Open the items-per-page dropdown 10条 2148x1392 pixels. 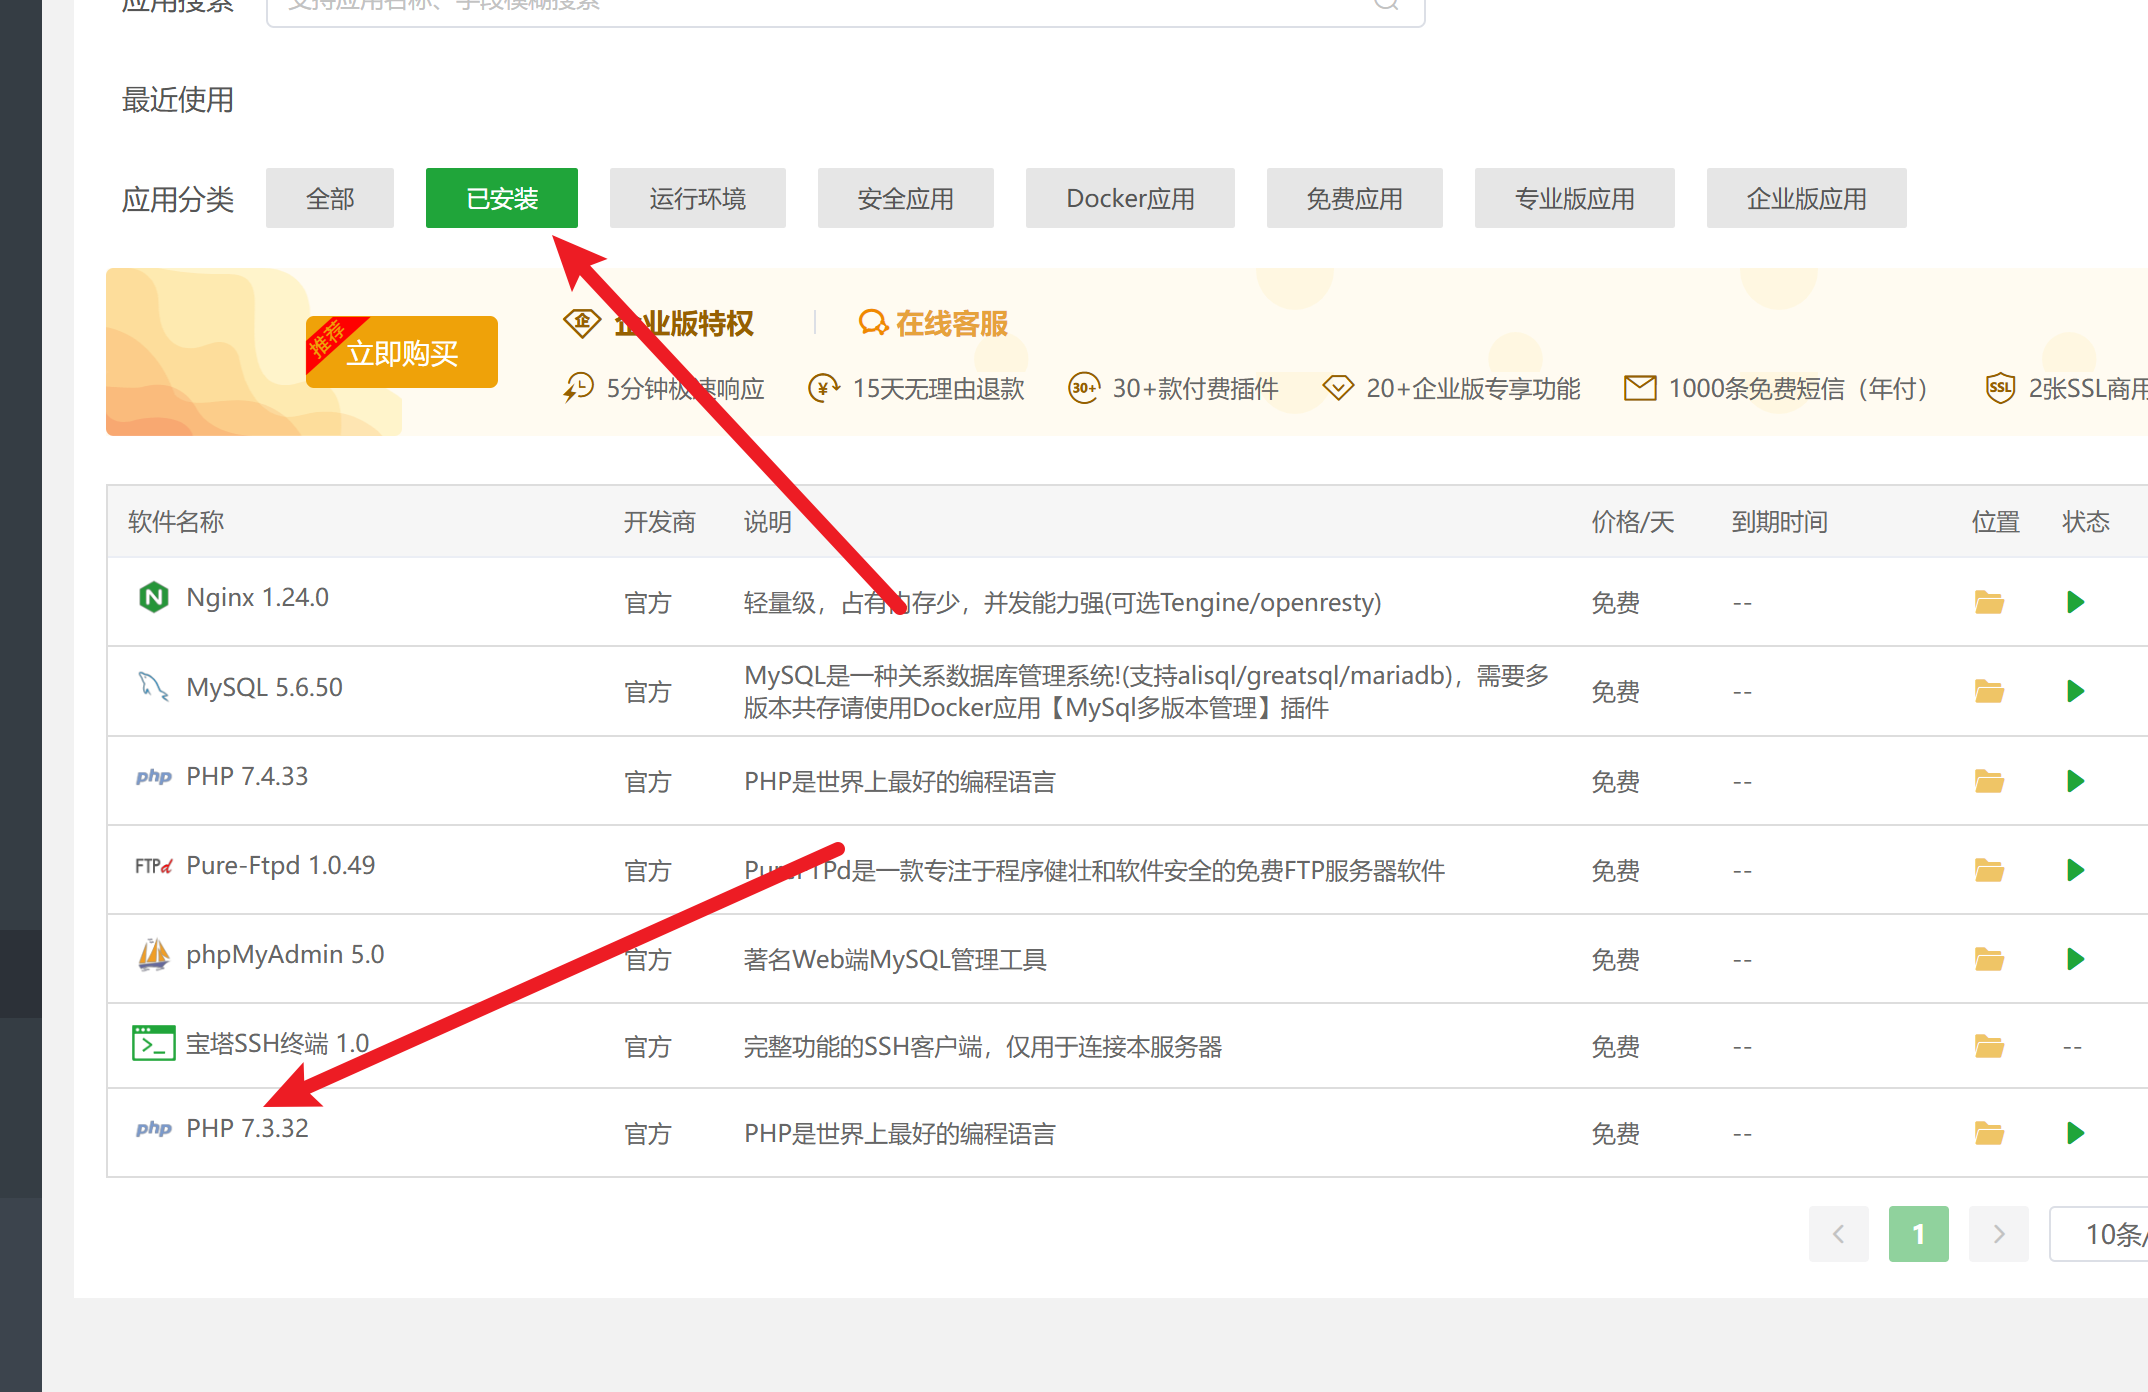[2099, 1234]
